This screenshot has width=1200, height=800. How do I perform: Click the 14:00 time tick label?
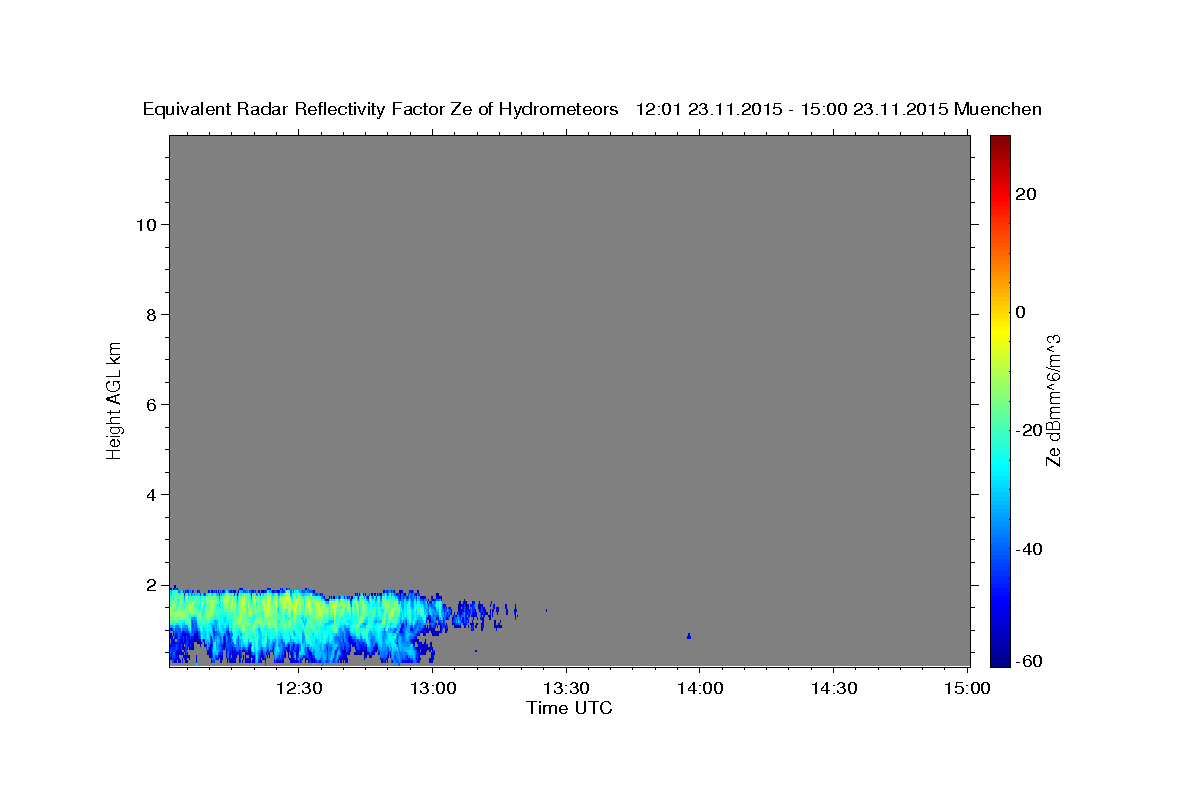[x=699, y=688]
